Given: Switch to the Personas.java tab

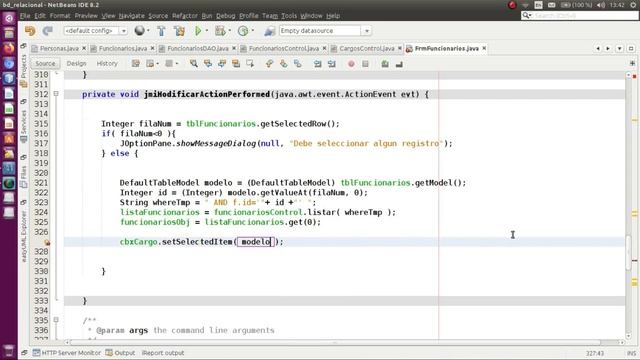Looking at the screenshot, I should [59, 48].
